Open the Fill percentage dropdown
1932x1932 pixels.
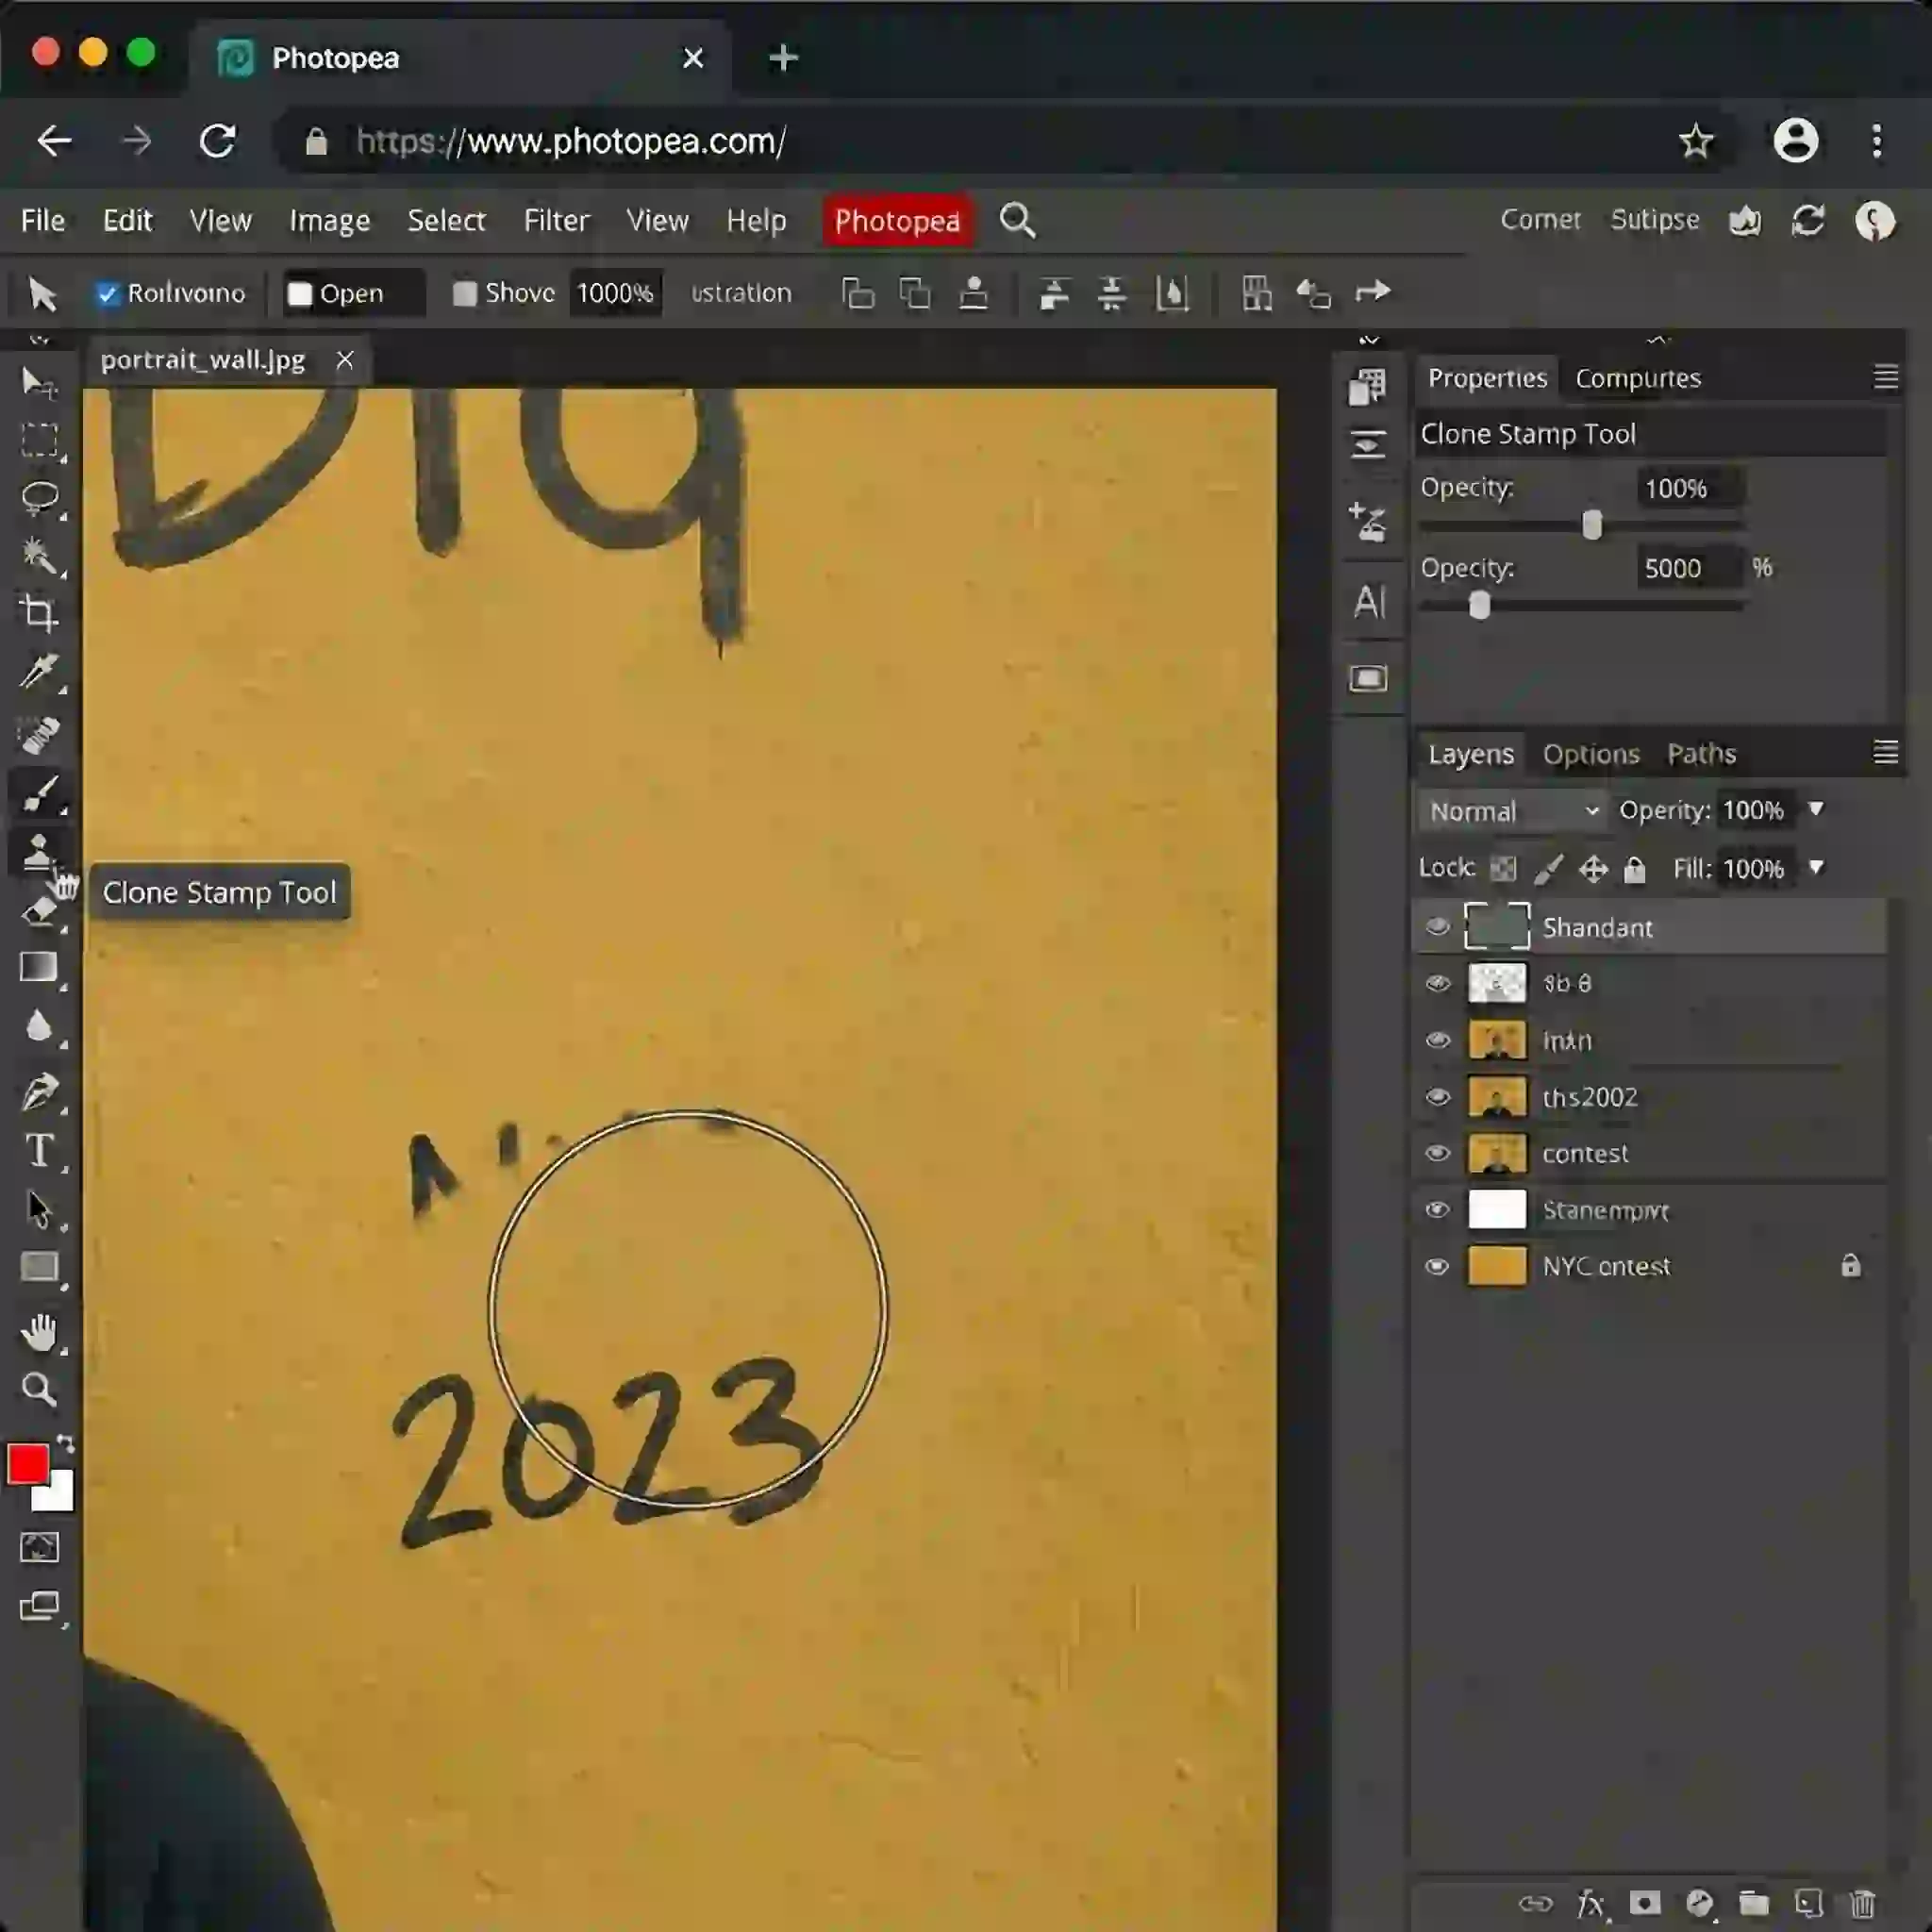pyautogui.click(x=1817, y=869)
